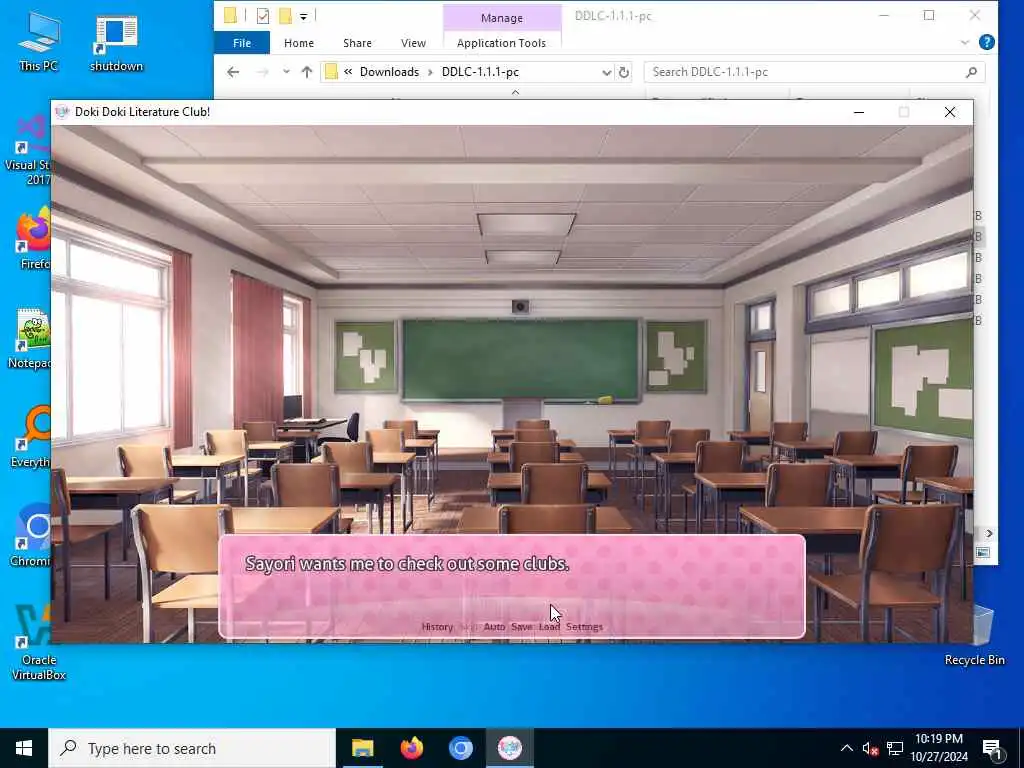Screen dimensions: 1024x768
Task: Click DDLC-1.1.1-pc in the address breadcrumb
Action: coord(480,72)
